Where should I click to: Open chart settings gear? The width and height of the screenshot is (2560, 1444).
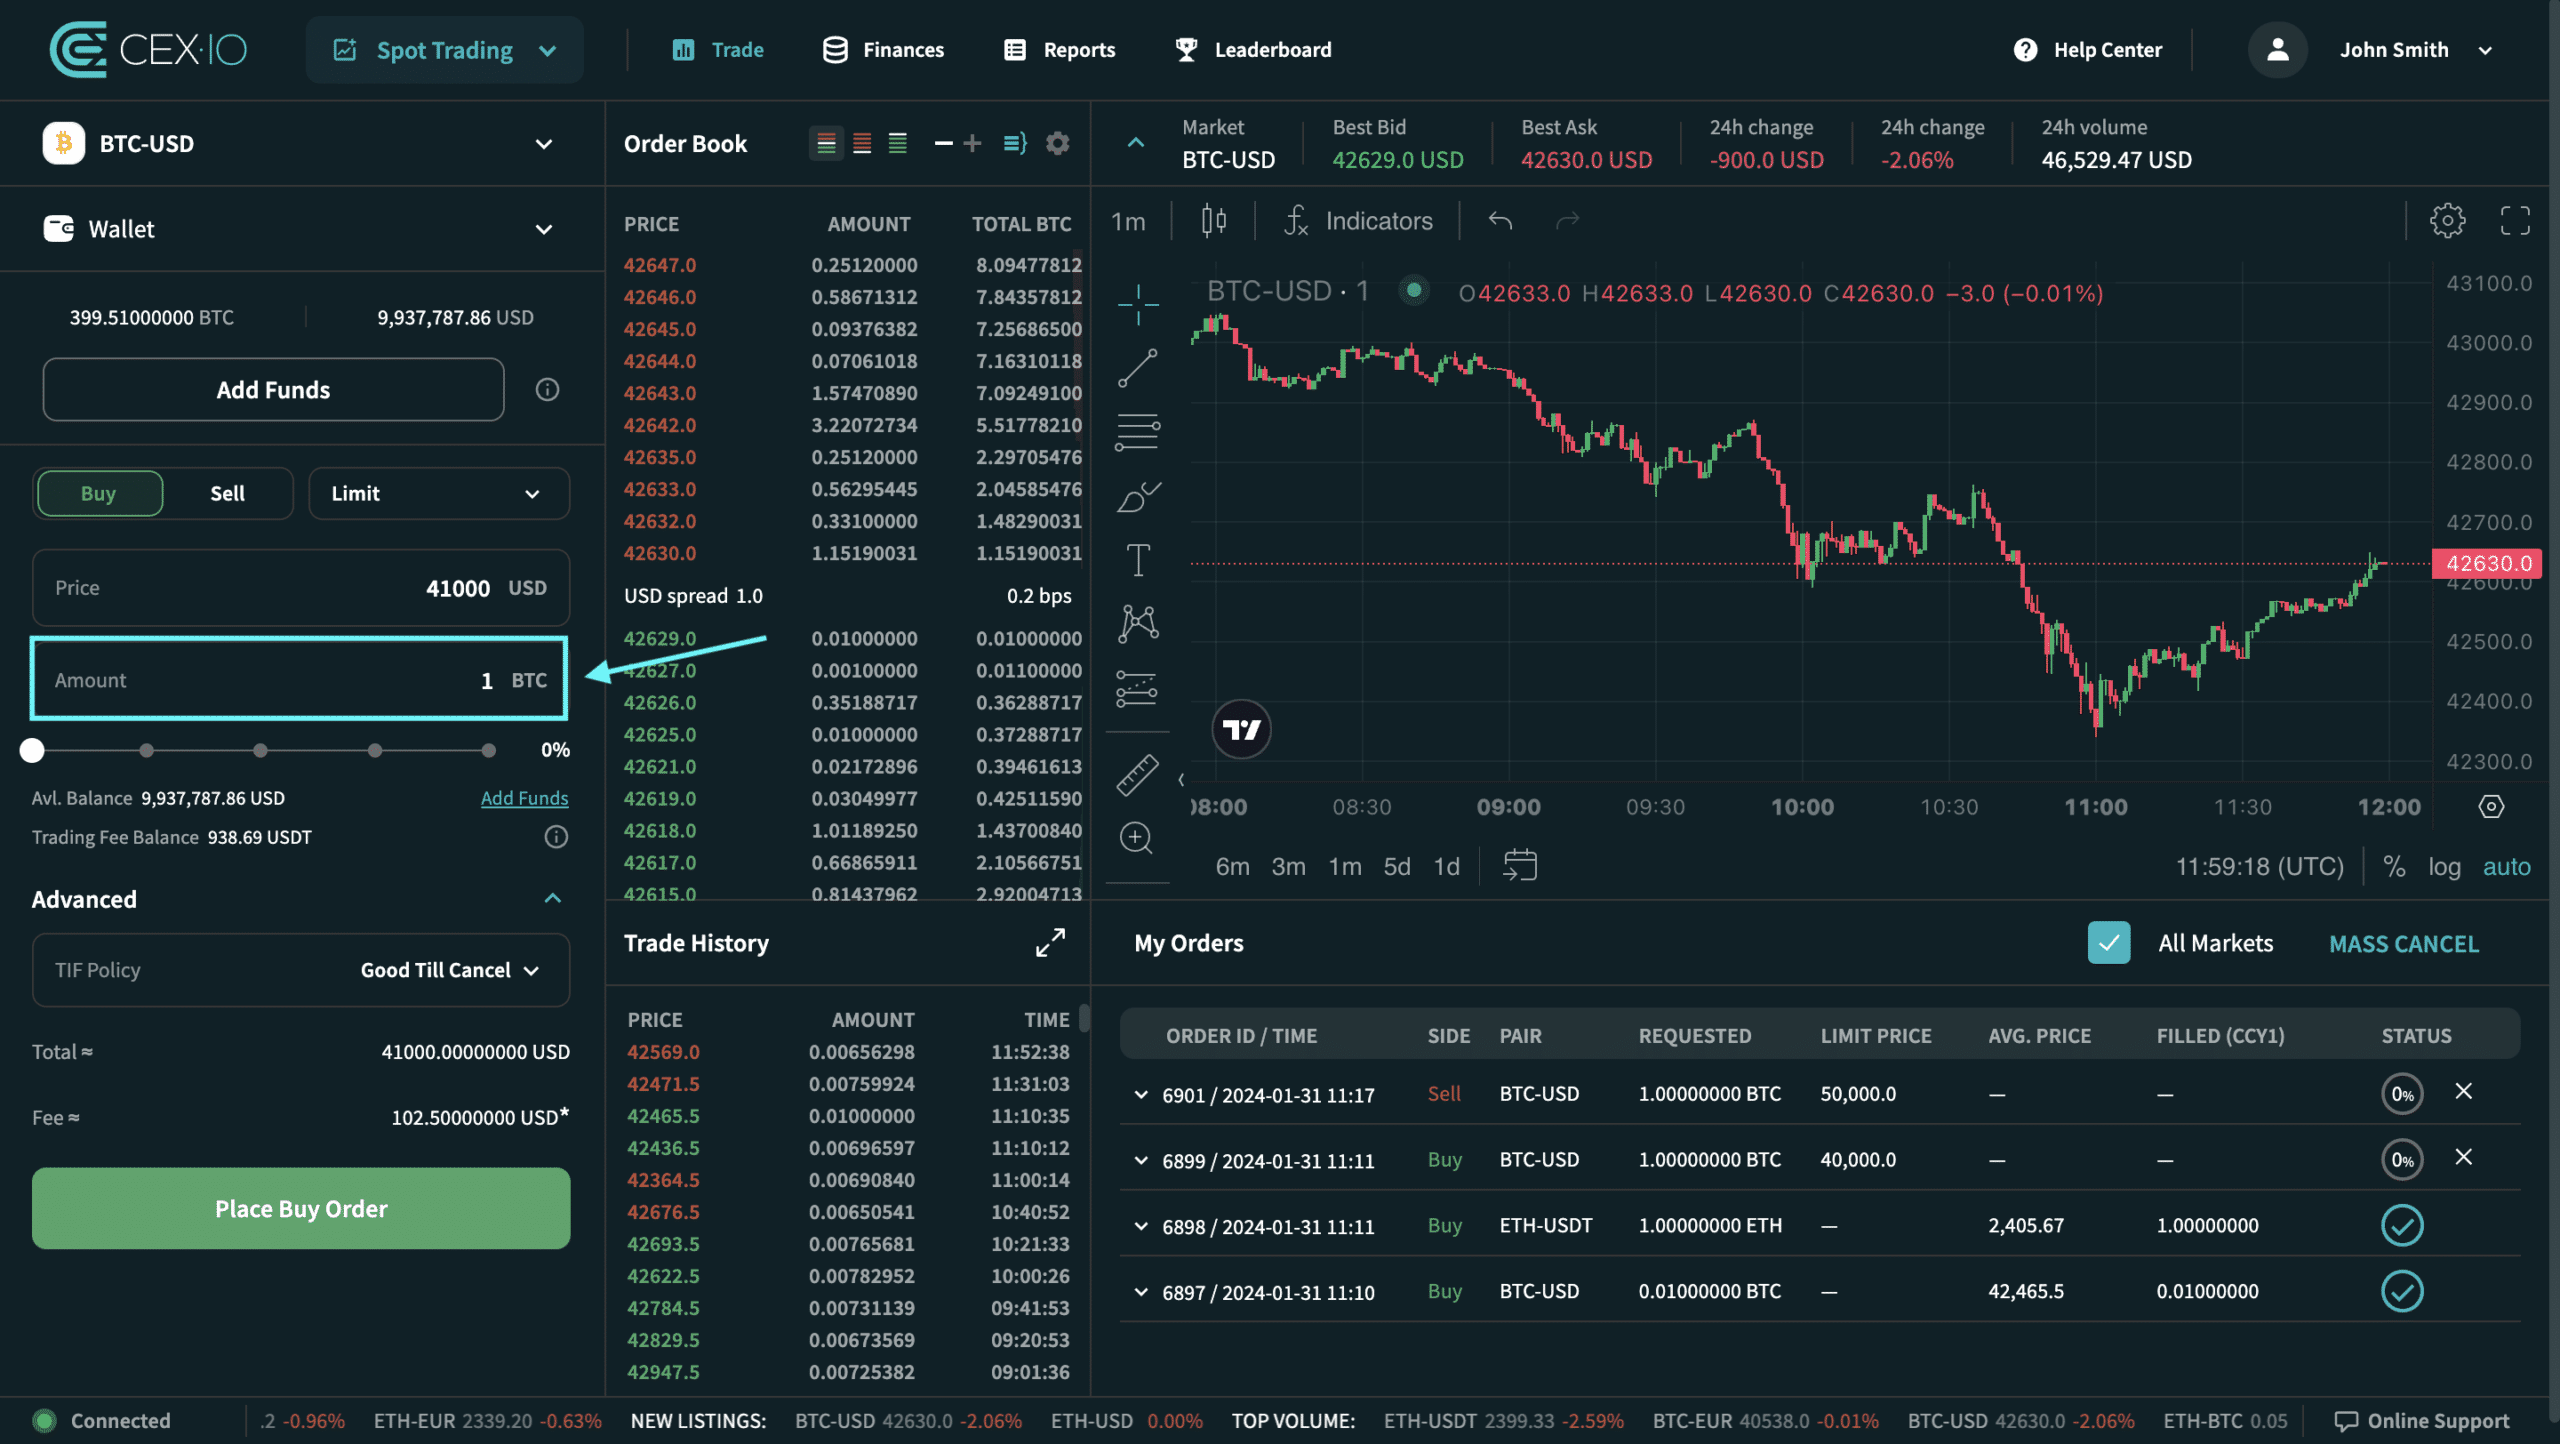[2448, 220]
